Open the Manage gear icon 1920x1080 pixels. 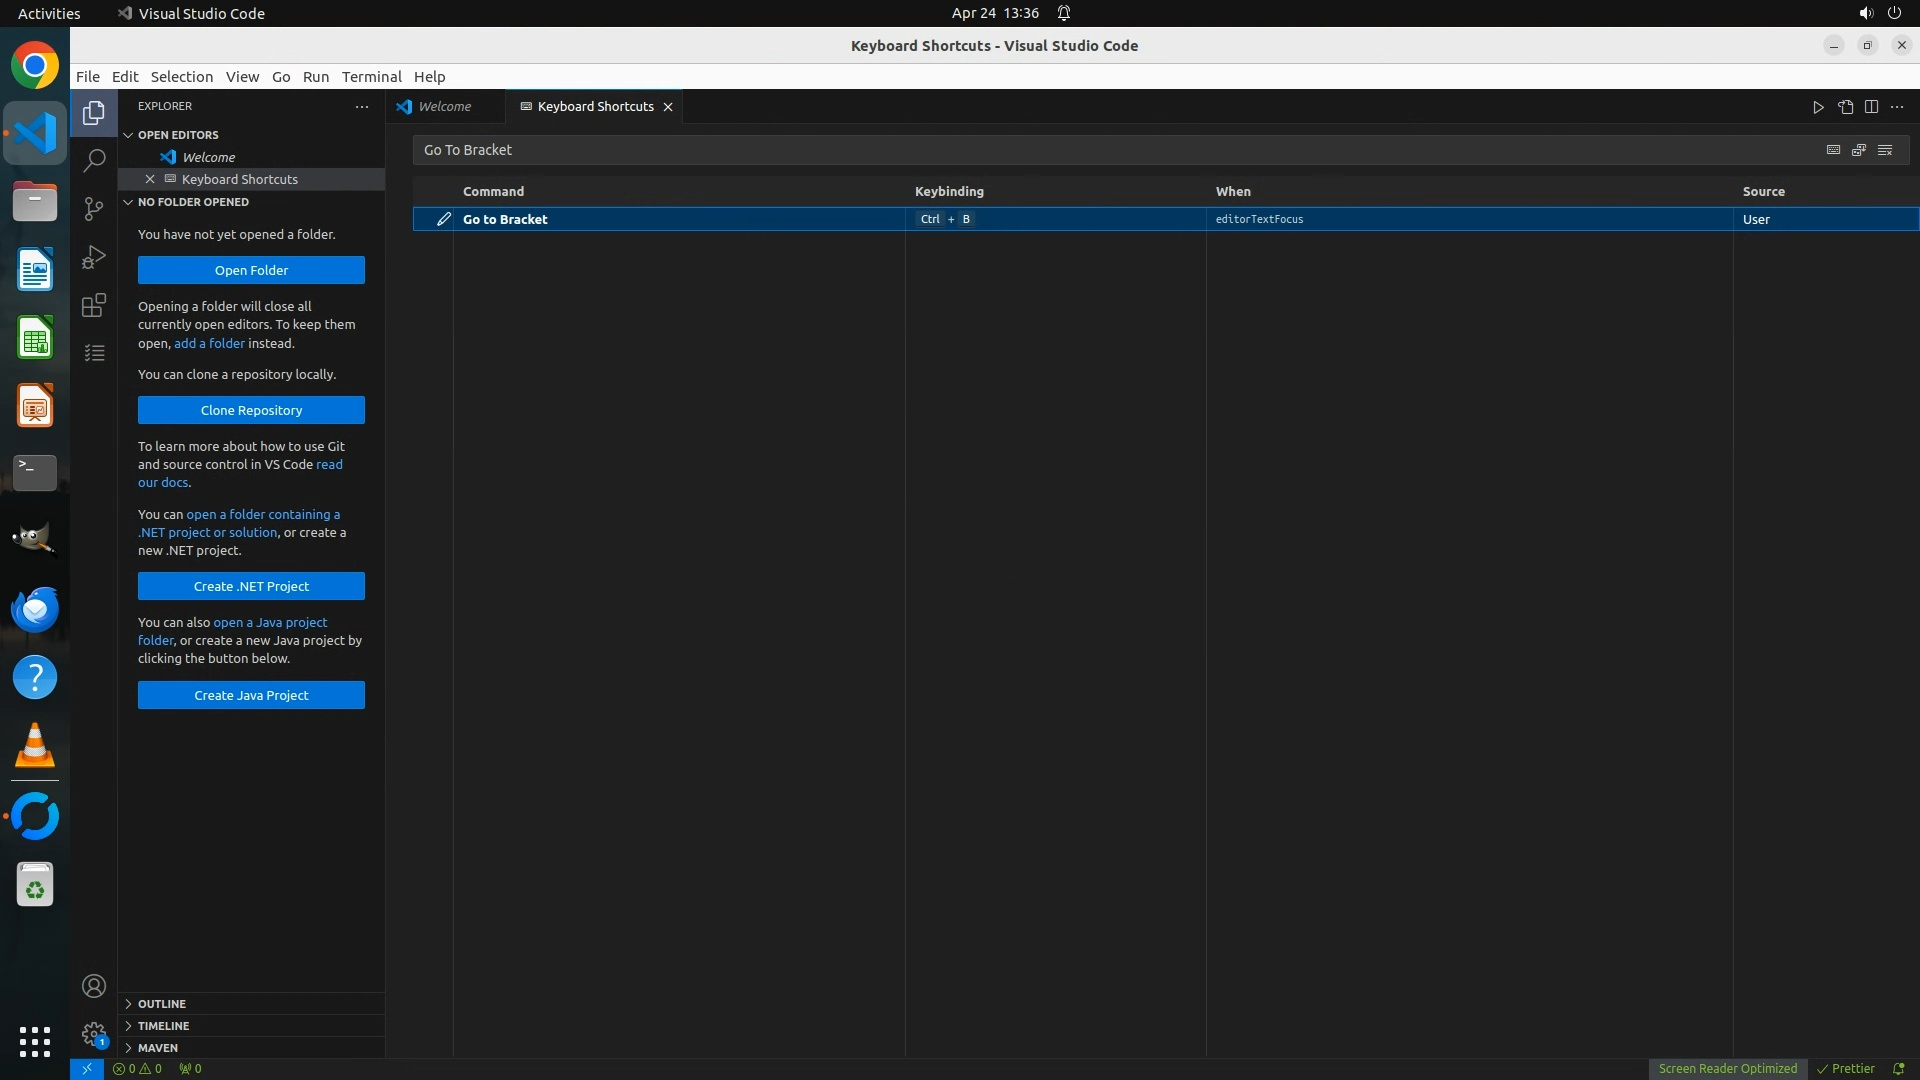pyautogui.click(x=94, y=1034)
